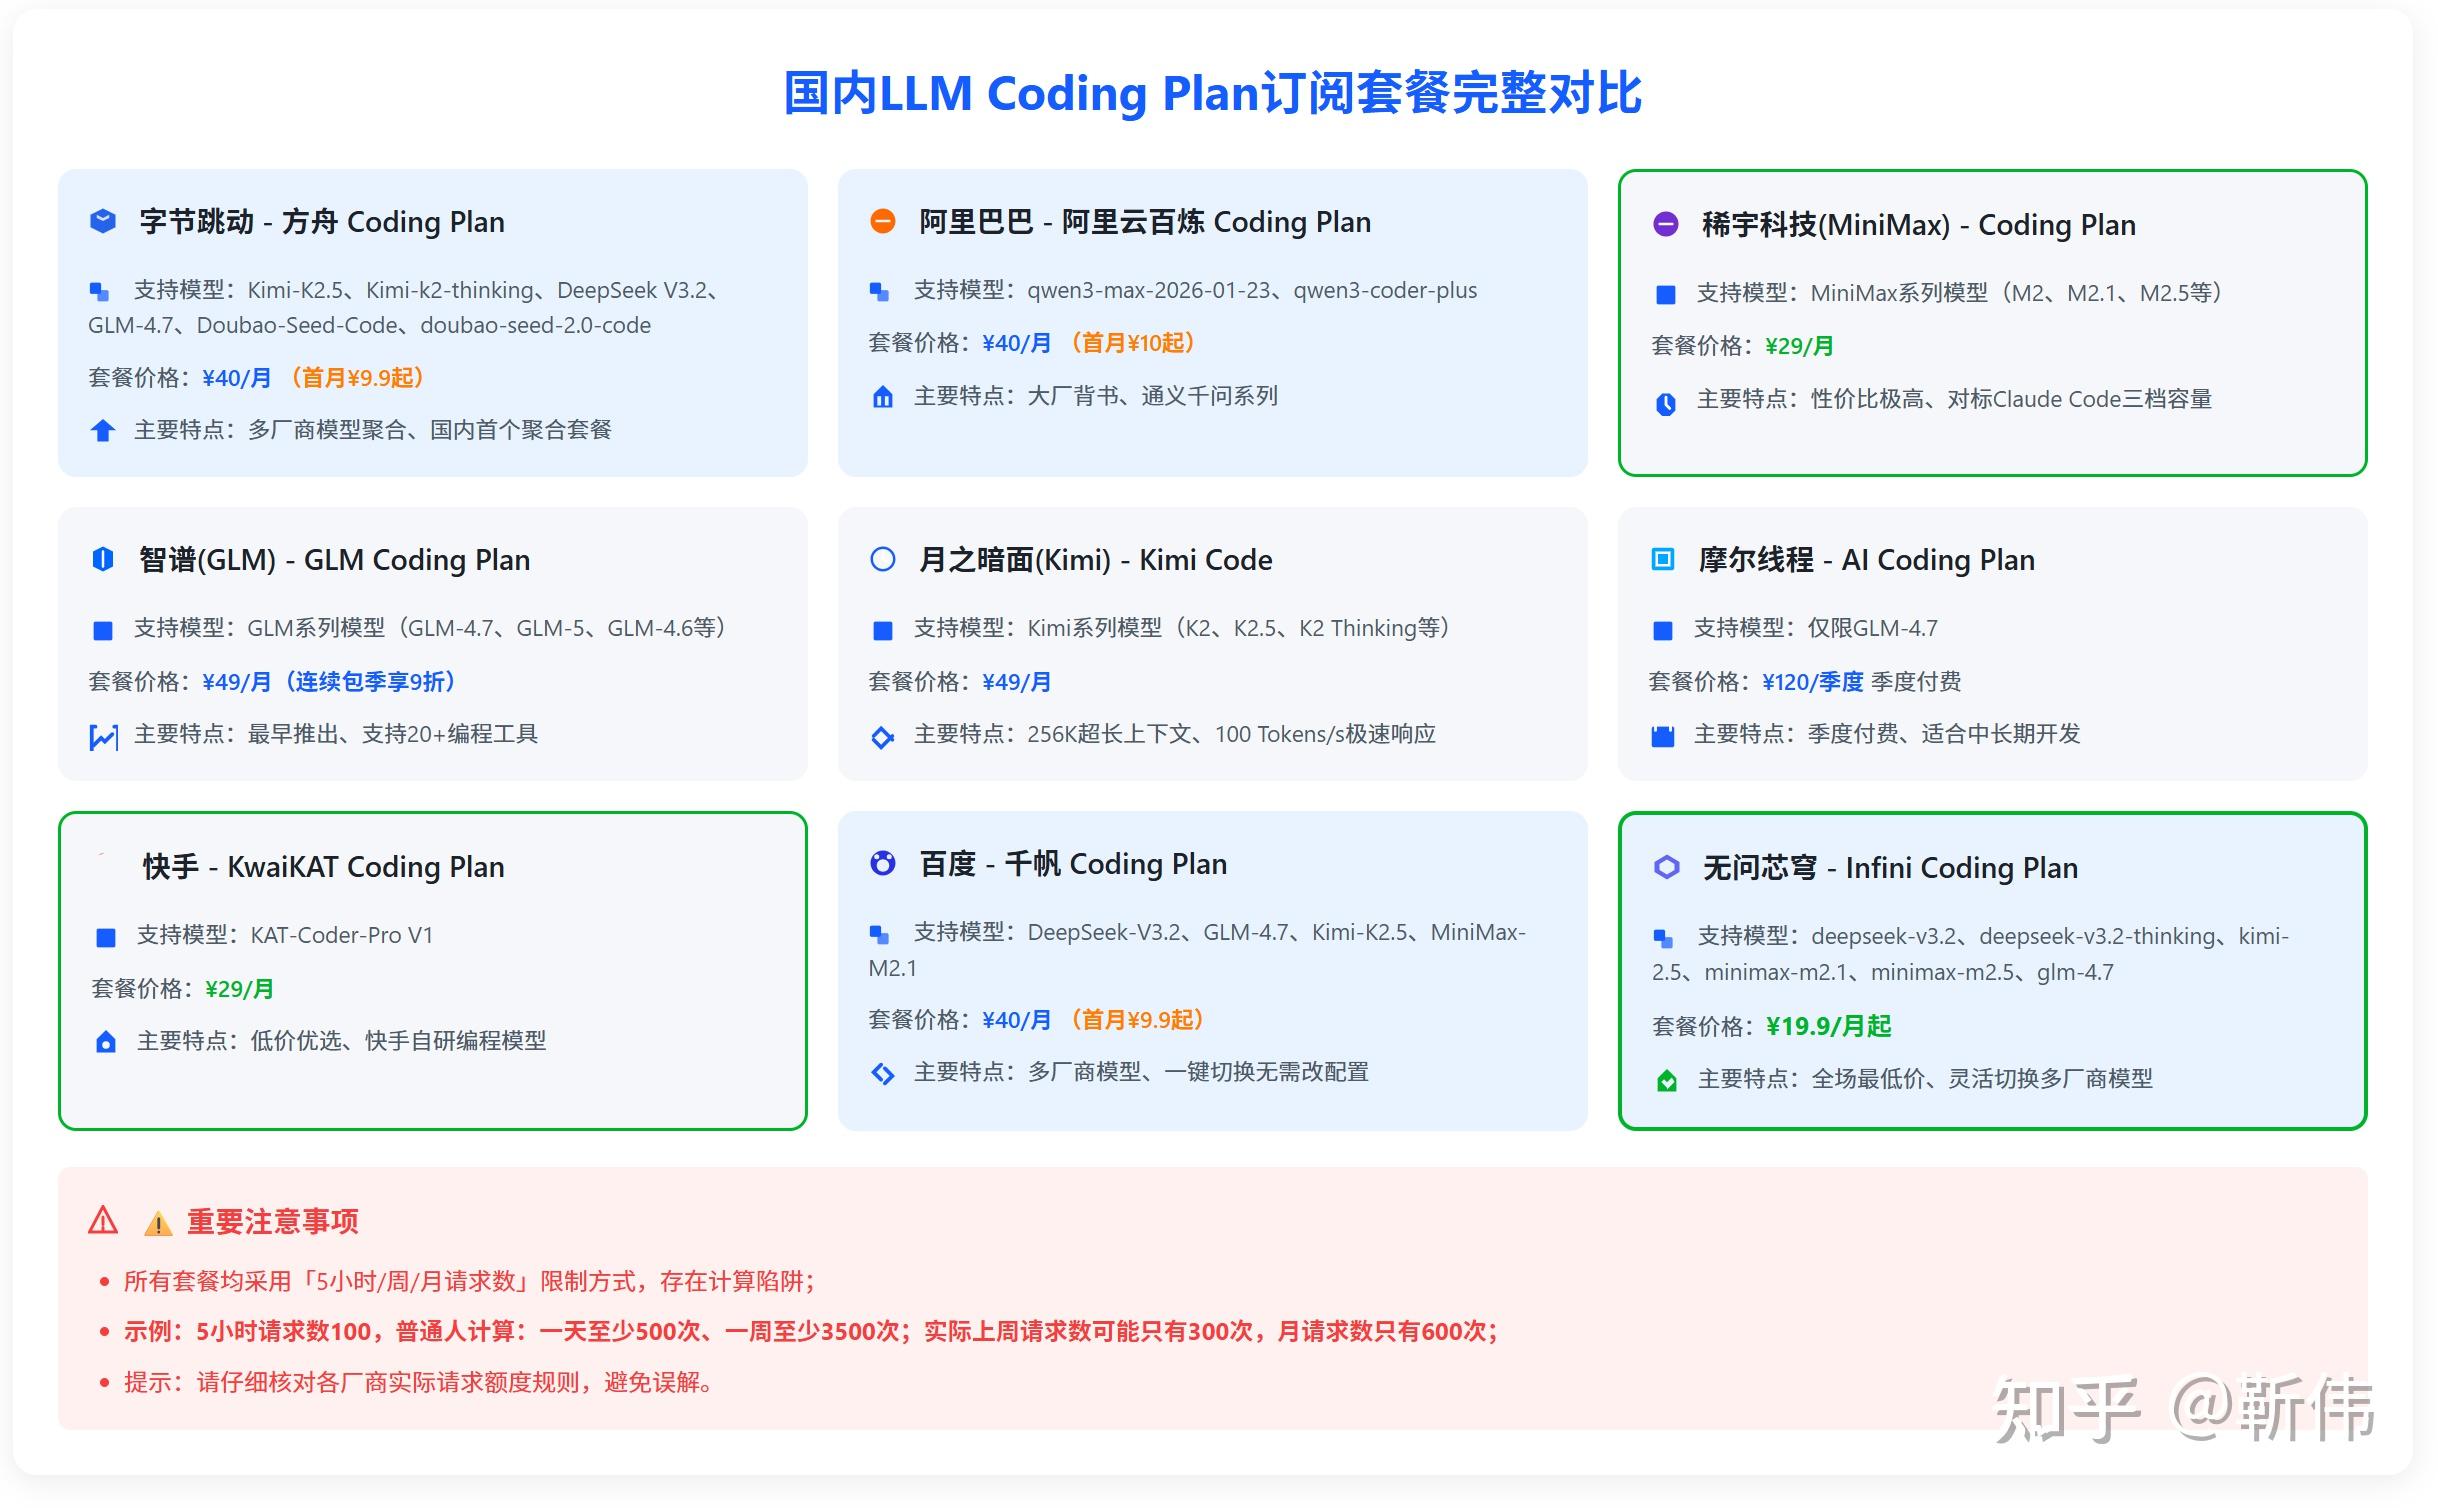This screenshot has width=2438, height=1508.
Task: Click the blue square icon beside Kimi系列模型
Action: (882, 631)
